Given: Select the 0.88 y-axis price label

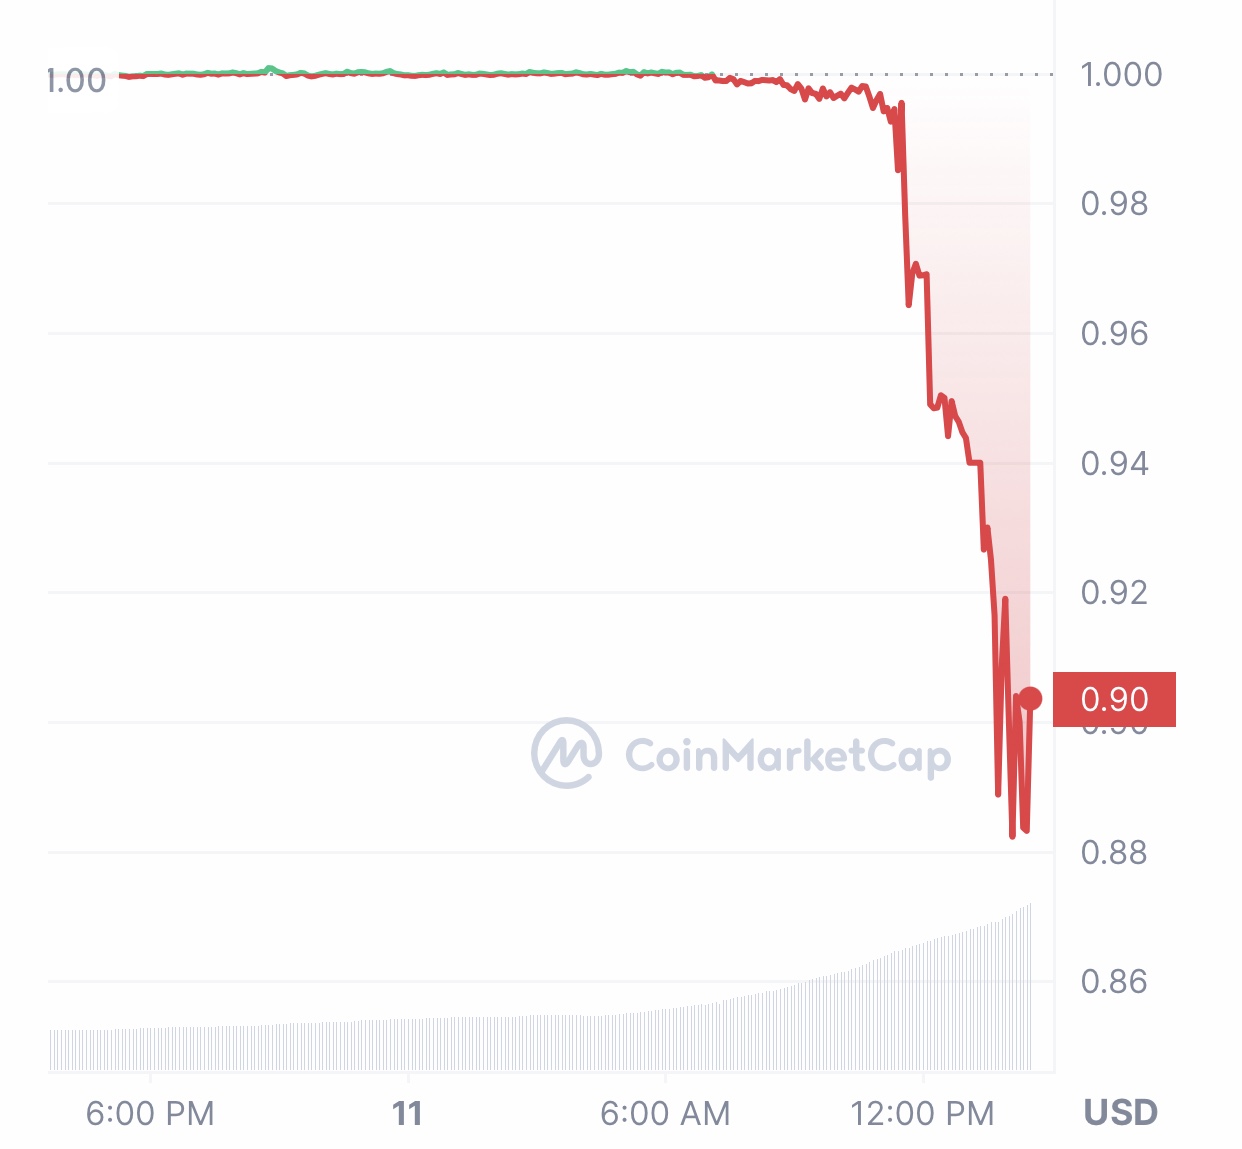Looking at the screenshot, I should (1114, 852).
